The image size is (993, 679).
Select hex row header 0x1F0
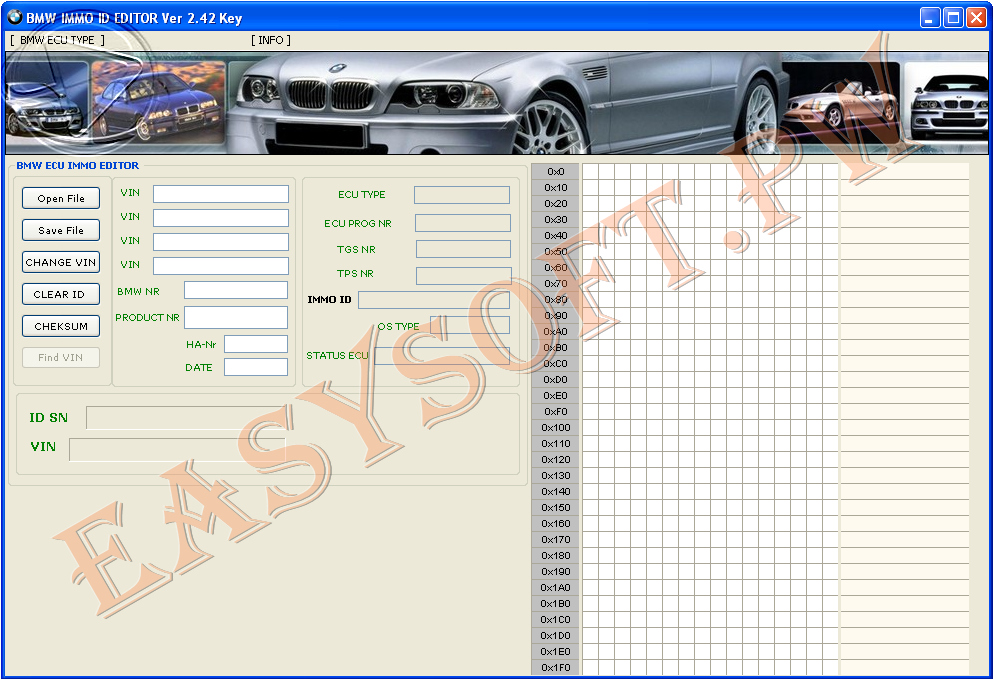click(555, 668)
